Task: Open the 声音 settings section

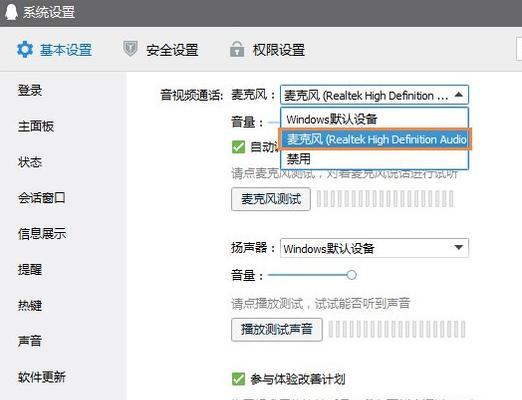Action: point(30,341)
